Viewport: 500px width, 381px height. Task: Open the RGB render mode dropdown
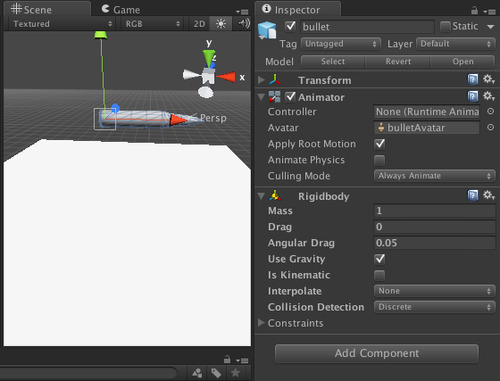click(152, 24)
